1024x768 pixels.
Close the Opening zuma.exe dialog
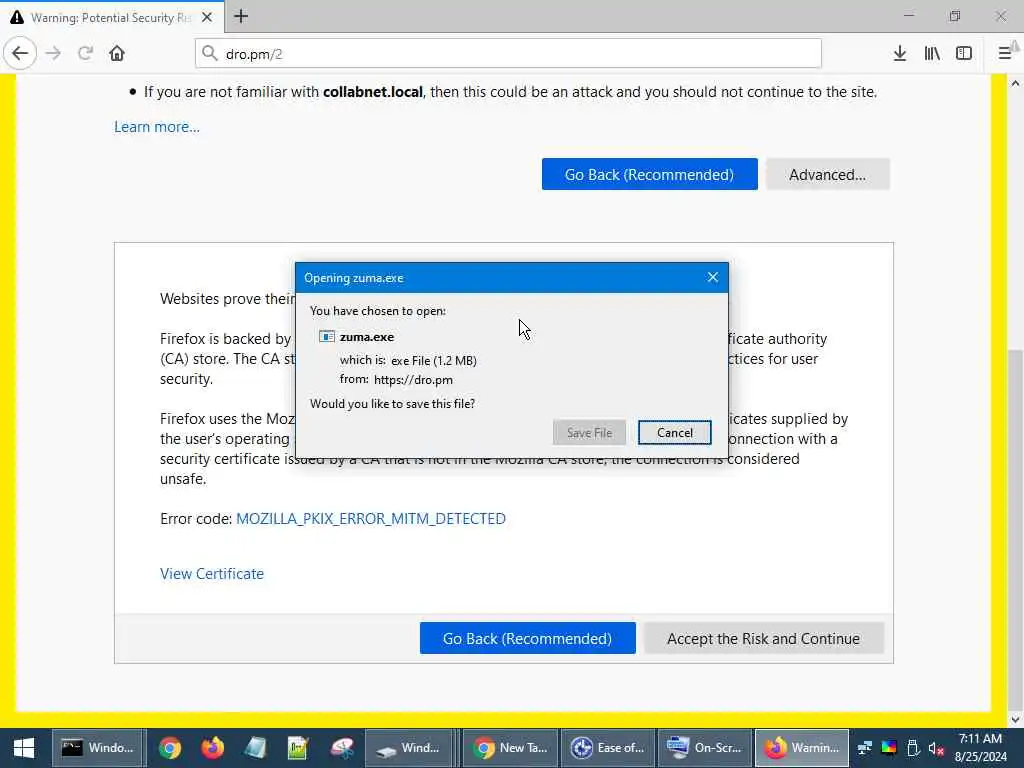pos(712,278)
